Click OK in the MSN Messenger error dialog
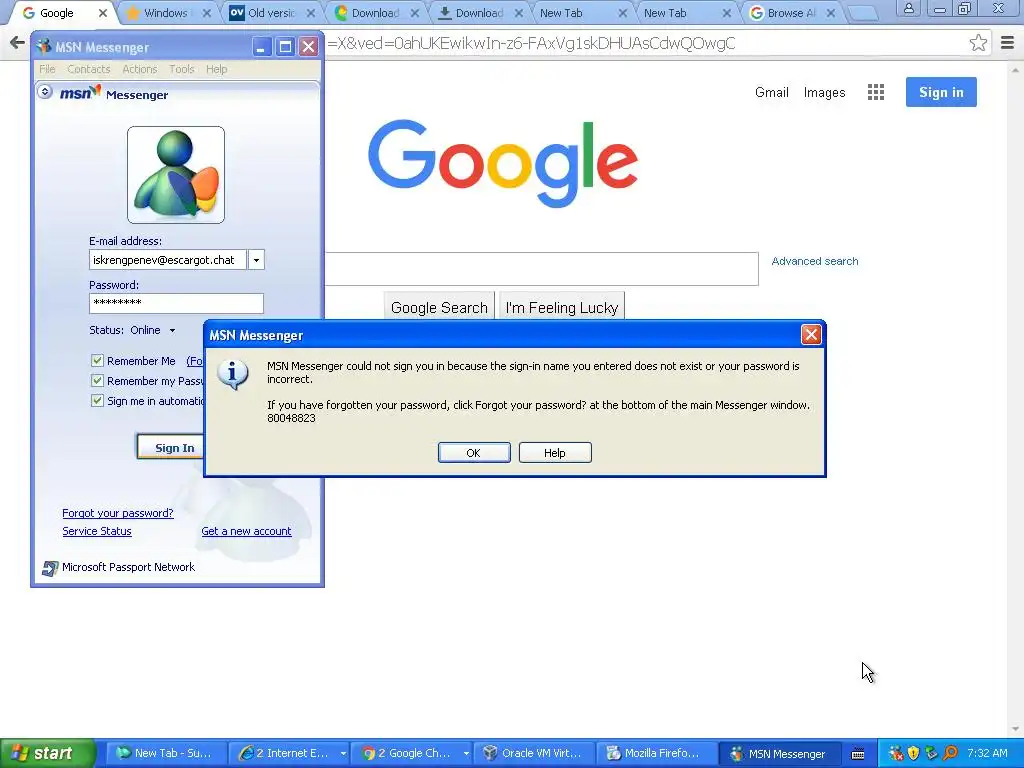 474,453
